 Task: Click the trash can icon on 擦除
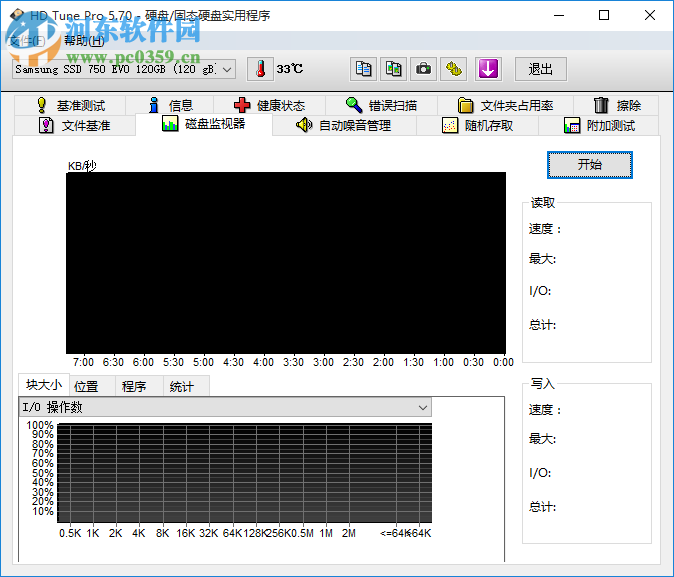click(x=601, y=105)
